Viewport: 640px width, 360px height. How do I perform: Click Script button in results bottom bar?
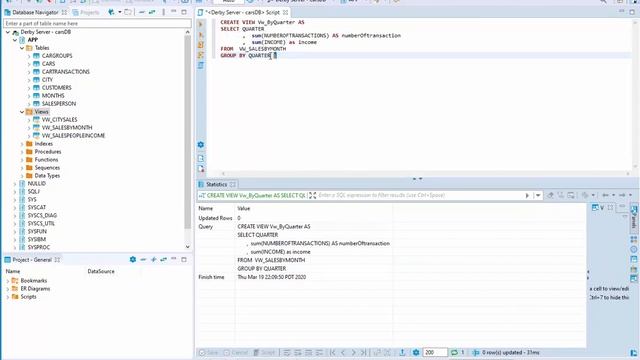tap(264, 352)
